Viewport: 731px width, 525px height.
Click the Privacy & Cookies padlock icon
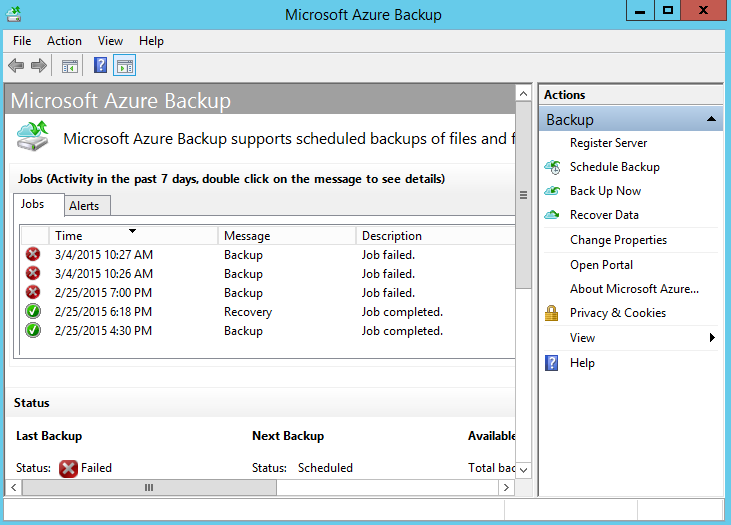tap(552, 313)
